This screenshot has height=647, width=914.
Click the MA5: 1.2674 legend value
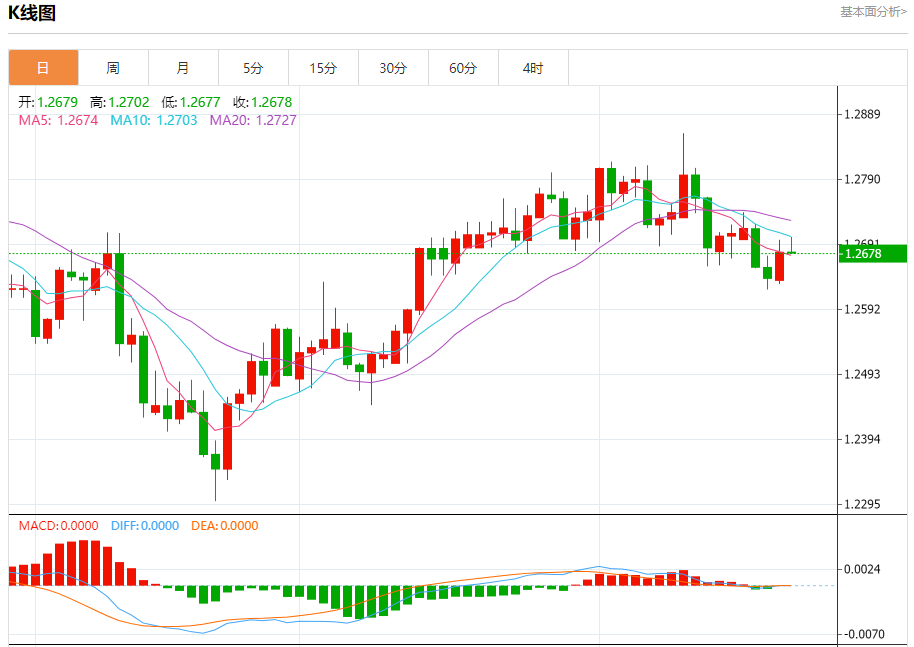coord(58,120)
